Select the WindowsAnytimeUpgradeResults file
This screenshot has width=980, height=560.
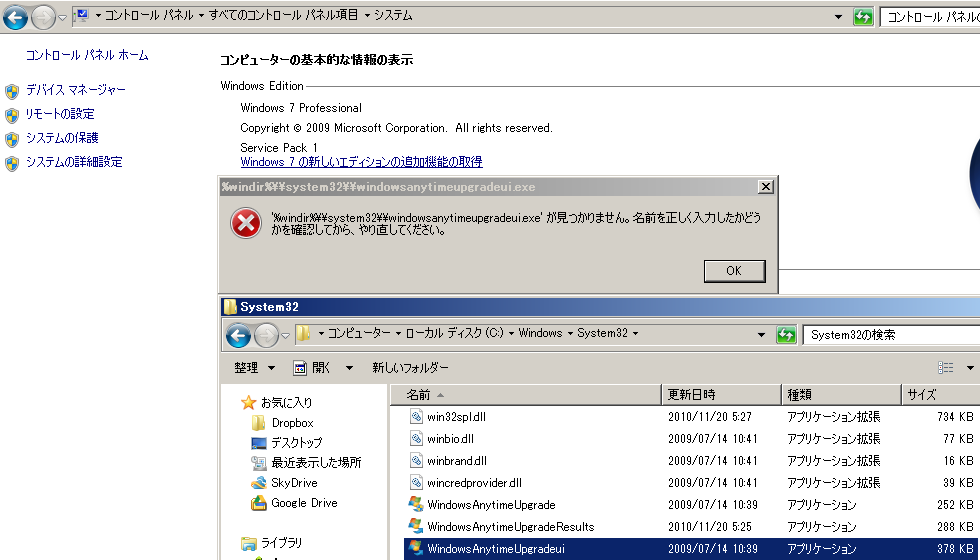(510, 527)
